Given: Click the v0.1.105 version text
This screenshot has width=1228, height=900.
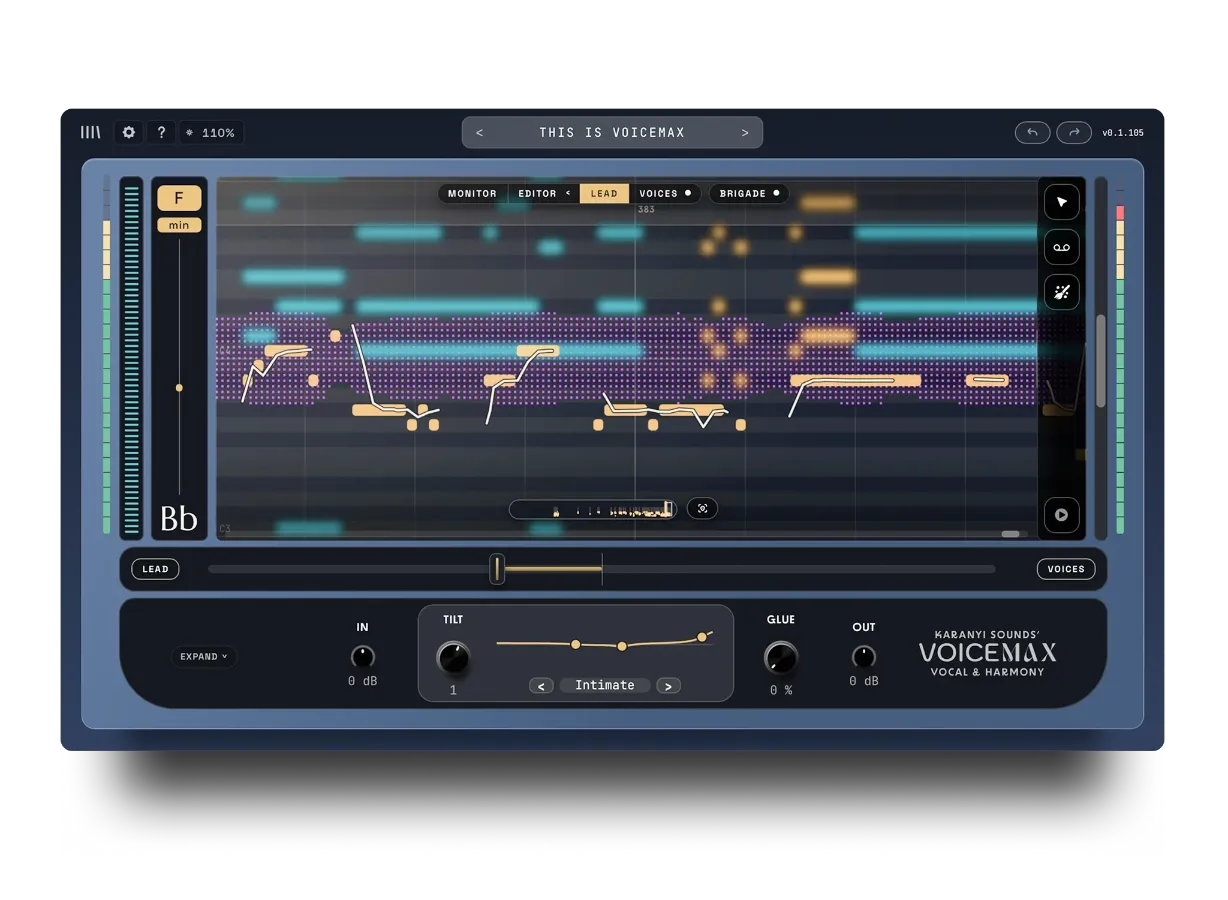Looking at the screenshot, I should click(1123, 133).
